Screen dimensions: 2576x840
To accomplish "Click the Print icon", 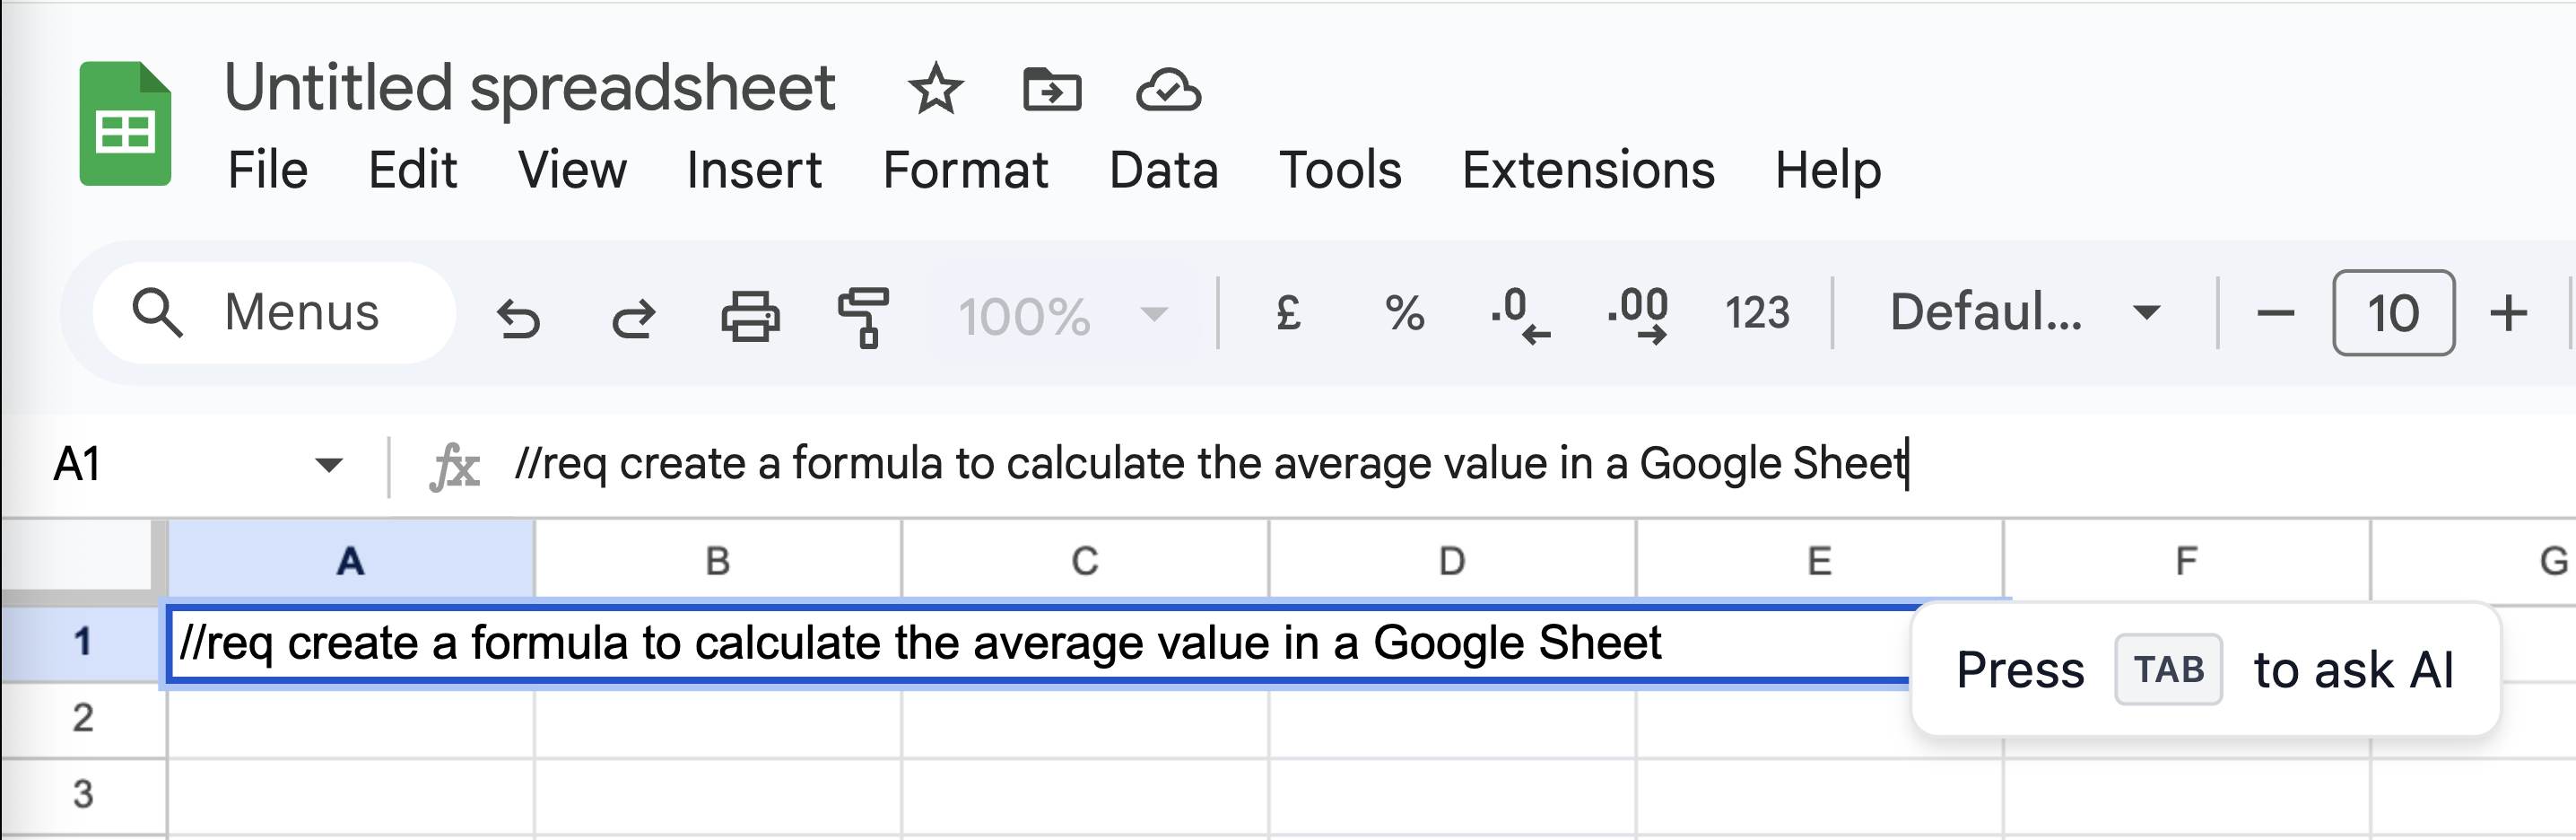I will pyautogui.click(x=750, y=316).
